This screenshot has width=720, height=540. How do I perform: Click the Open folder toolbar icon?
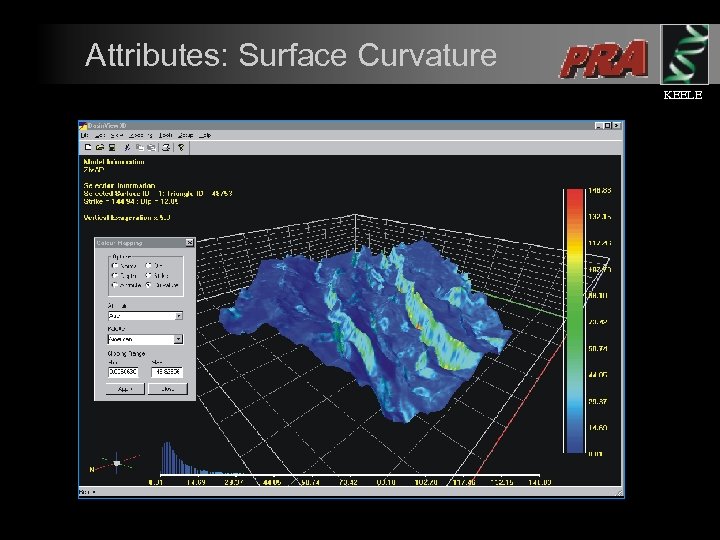pos(100,147)
